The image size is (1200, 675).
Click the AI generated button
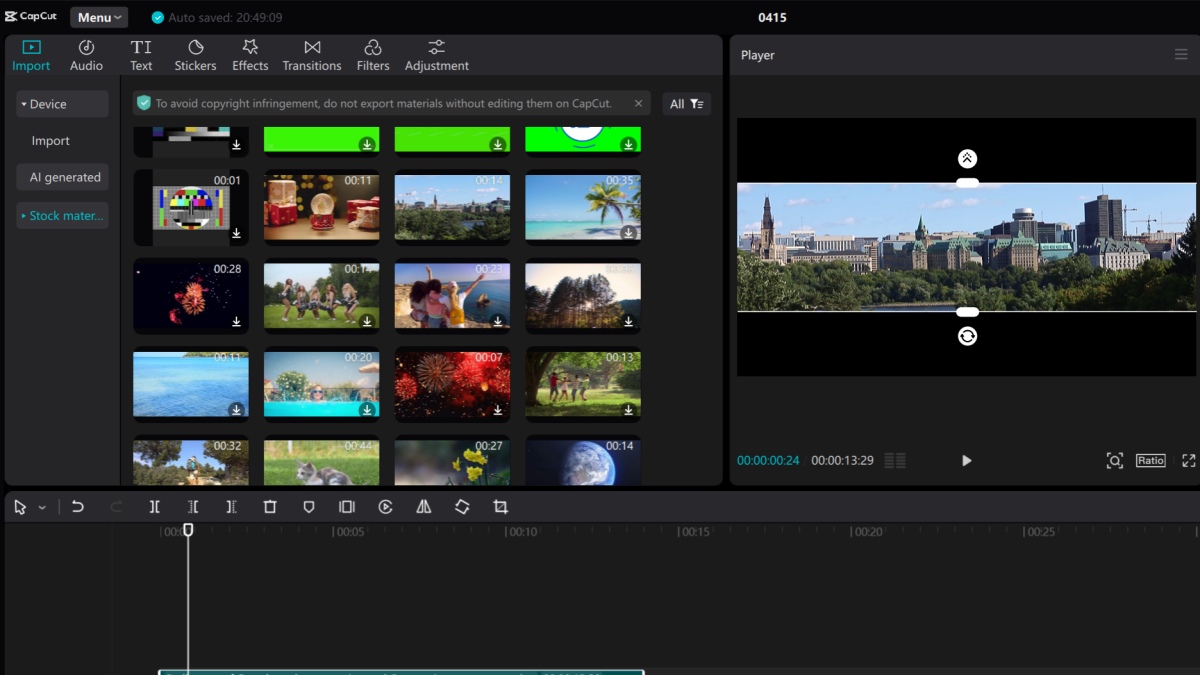pos(64,177)
